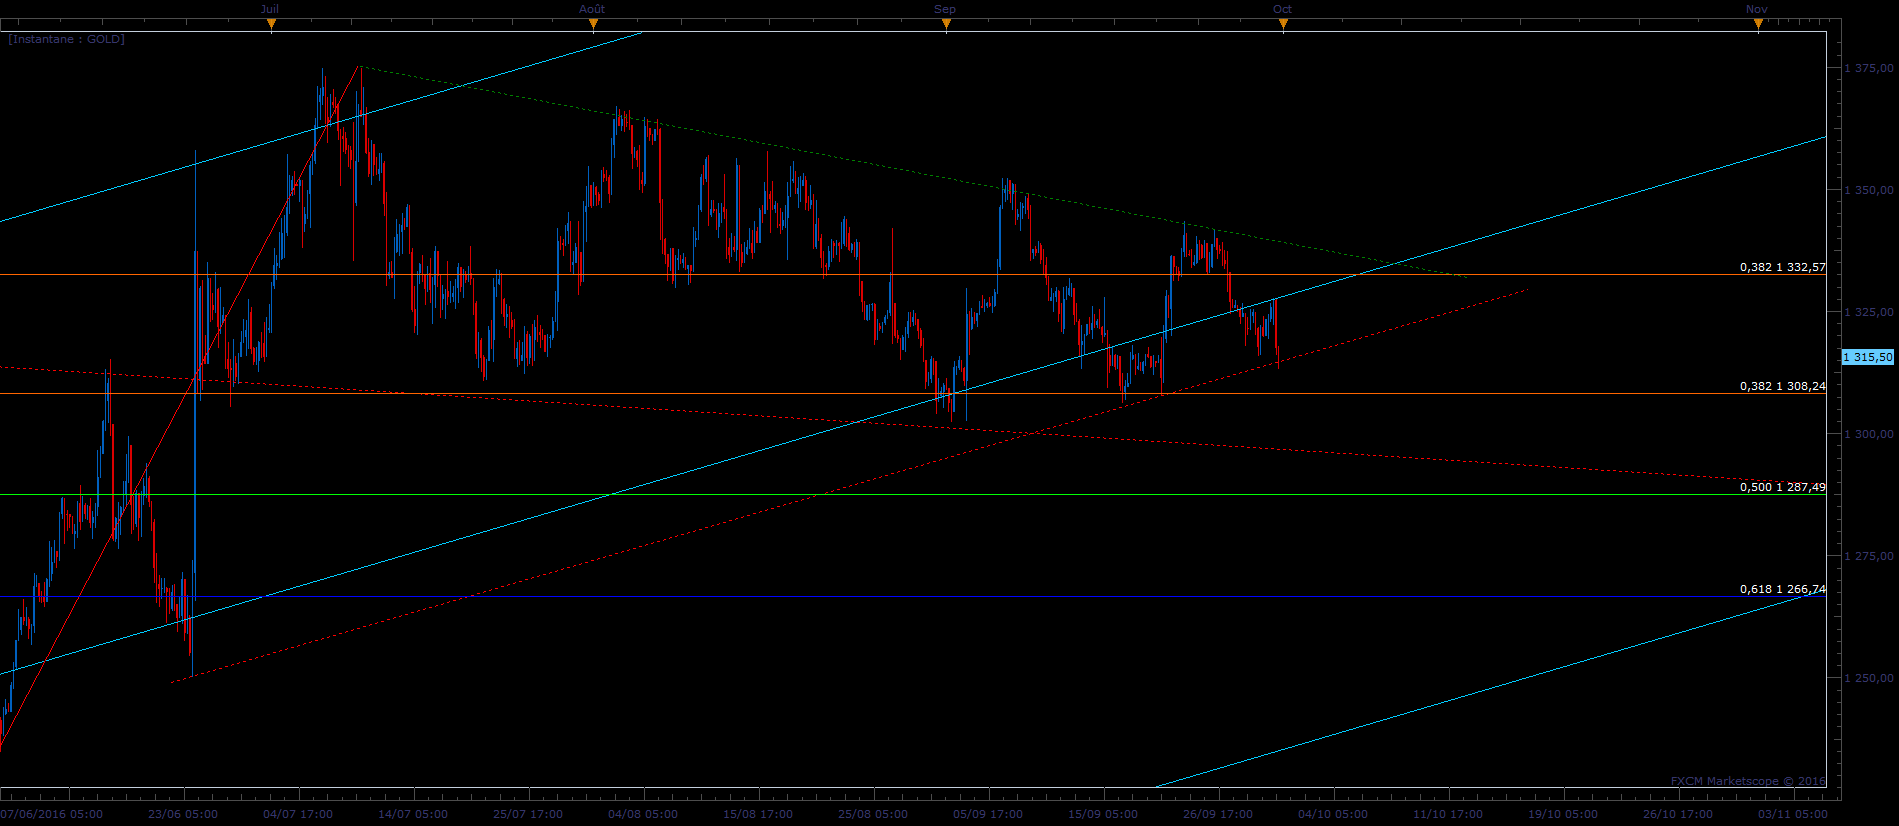Click the 23/06 05:00 date label
Image resolution: width=1899 pixels, height=826 pixels.
coord(183,814)
